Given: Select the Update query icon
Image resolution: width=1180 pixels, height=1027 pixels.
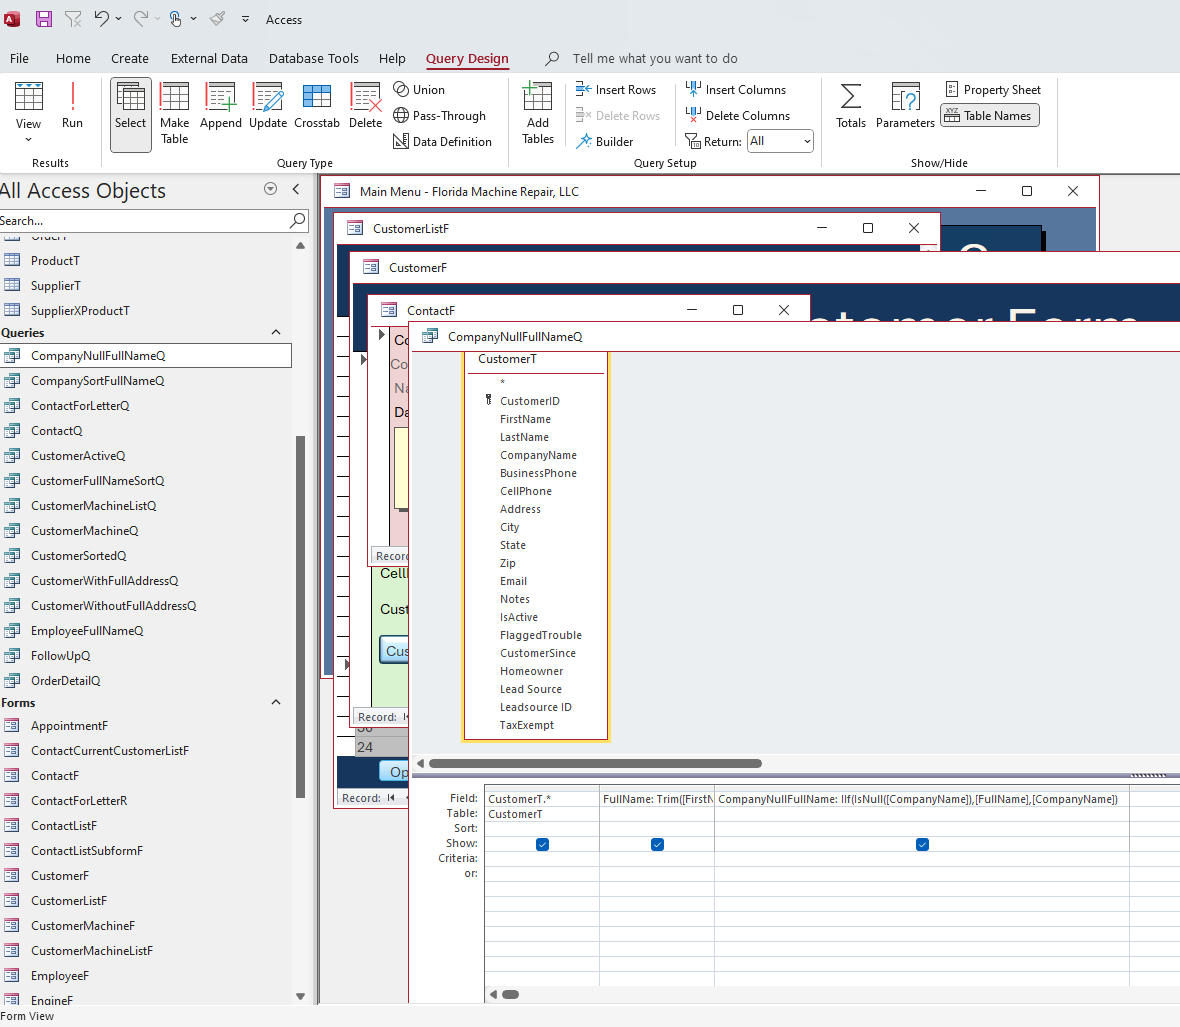Looking at the screenshot, I should [268, 106].
